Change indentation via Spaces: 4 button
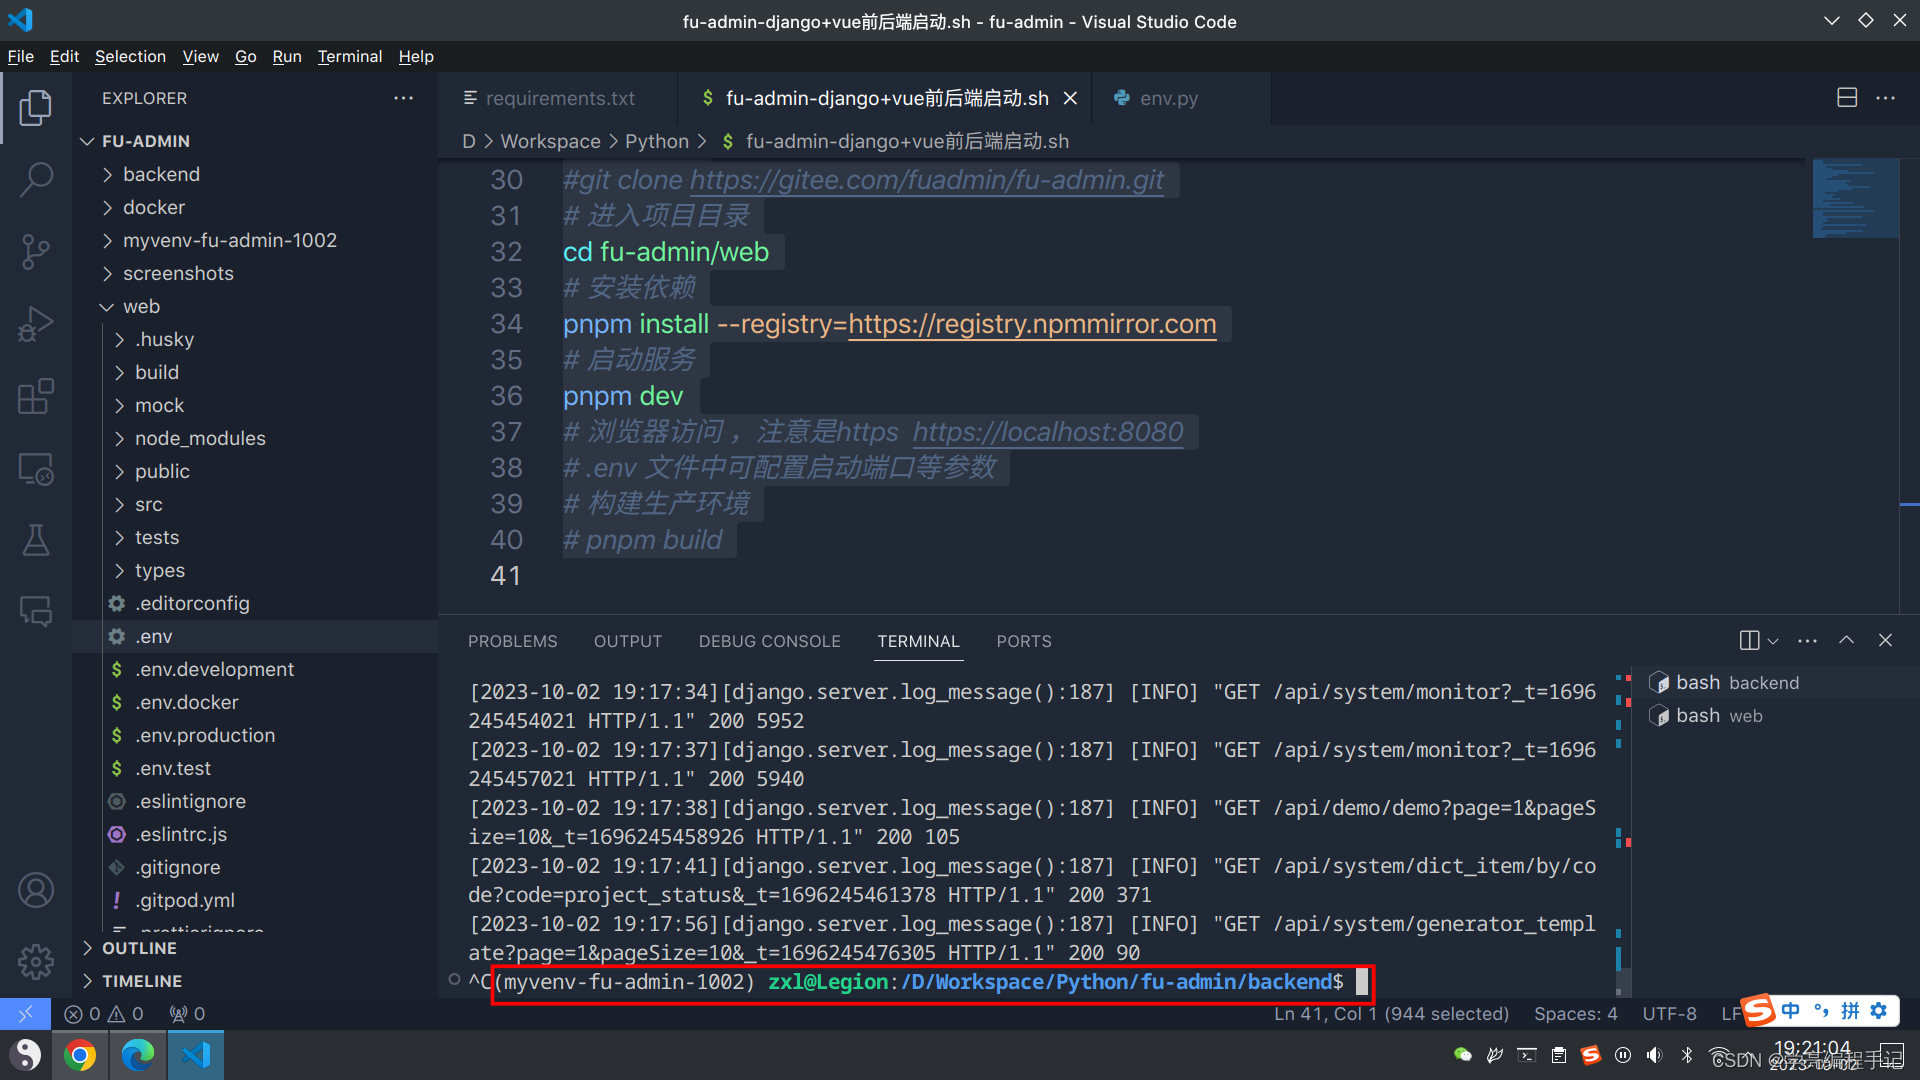 pyautogui.click(x=1575, y=1013)
